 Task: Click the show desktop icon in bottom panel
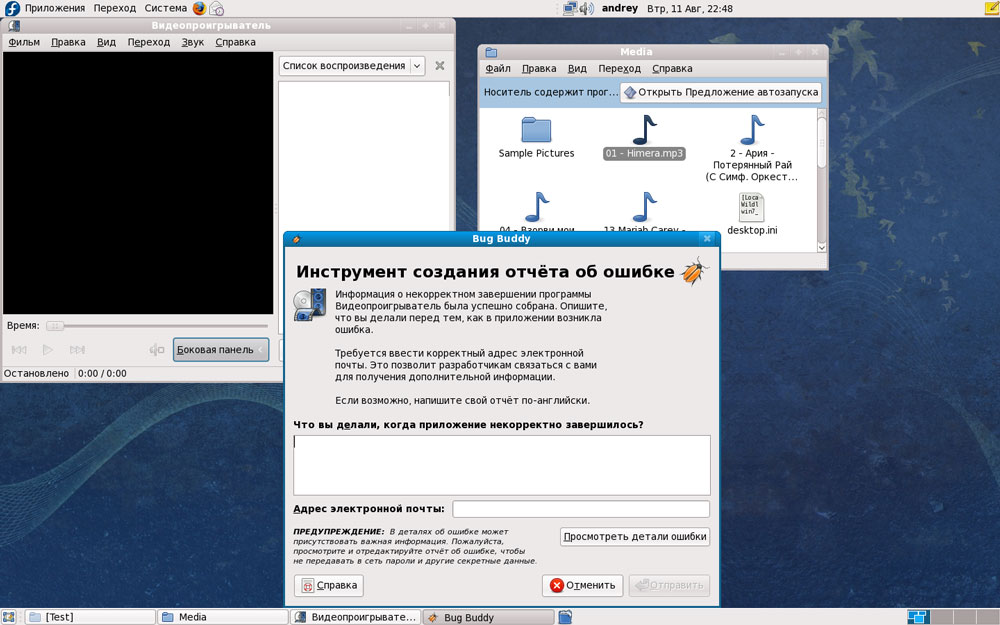coord(8,617)
